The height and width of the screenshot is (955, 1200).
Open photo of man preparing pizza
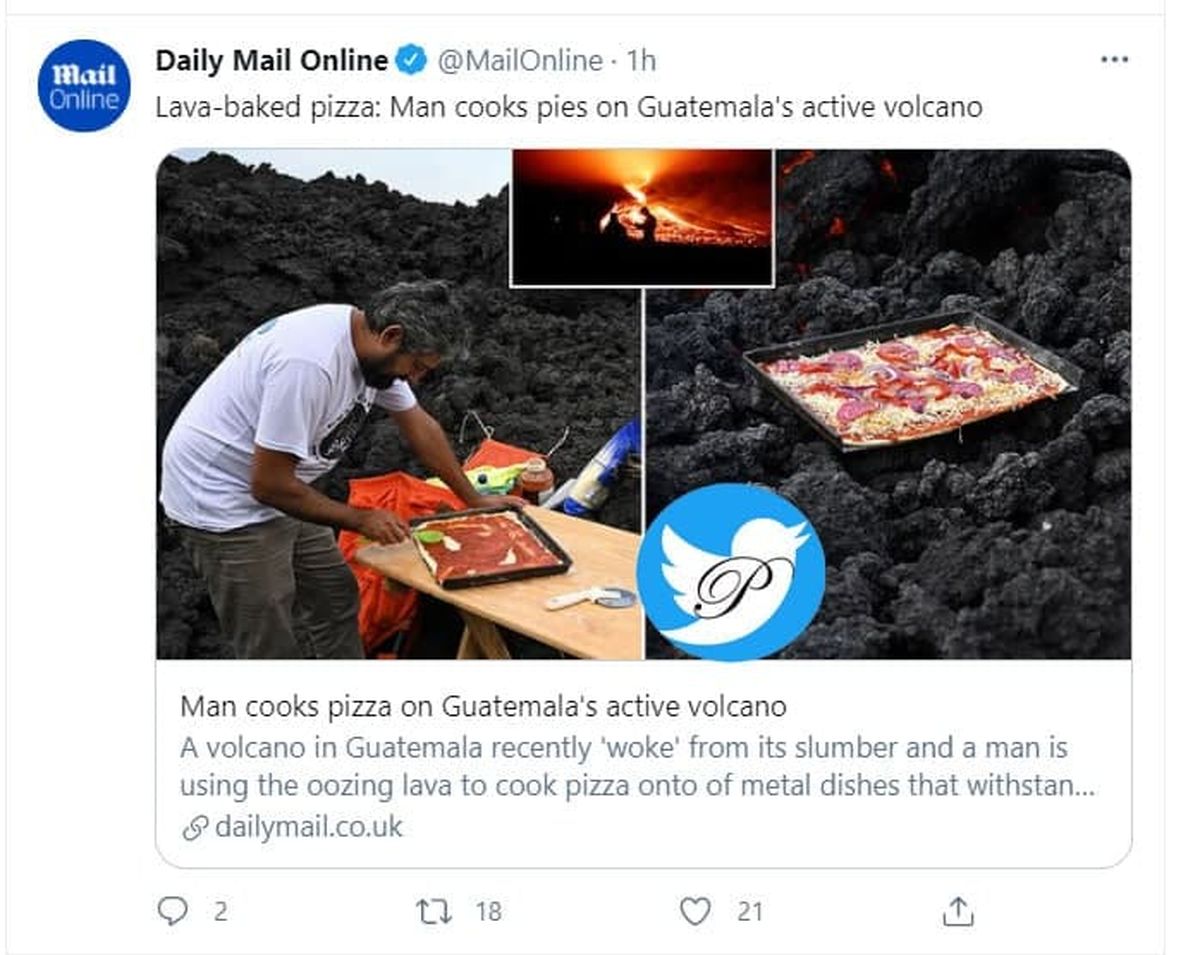click(398, 405)
